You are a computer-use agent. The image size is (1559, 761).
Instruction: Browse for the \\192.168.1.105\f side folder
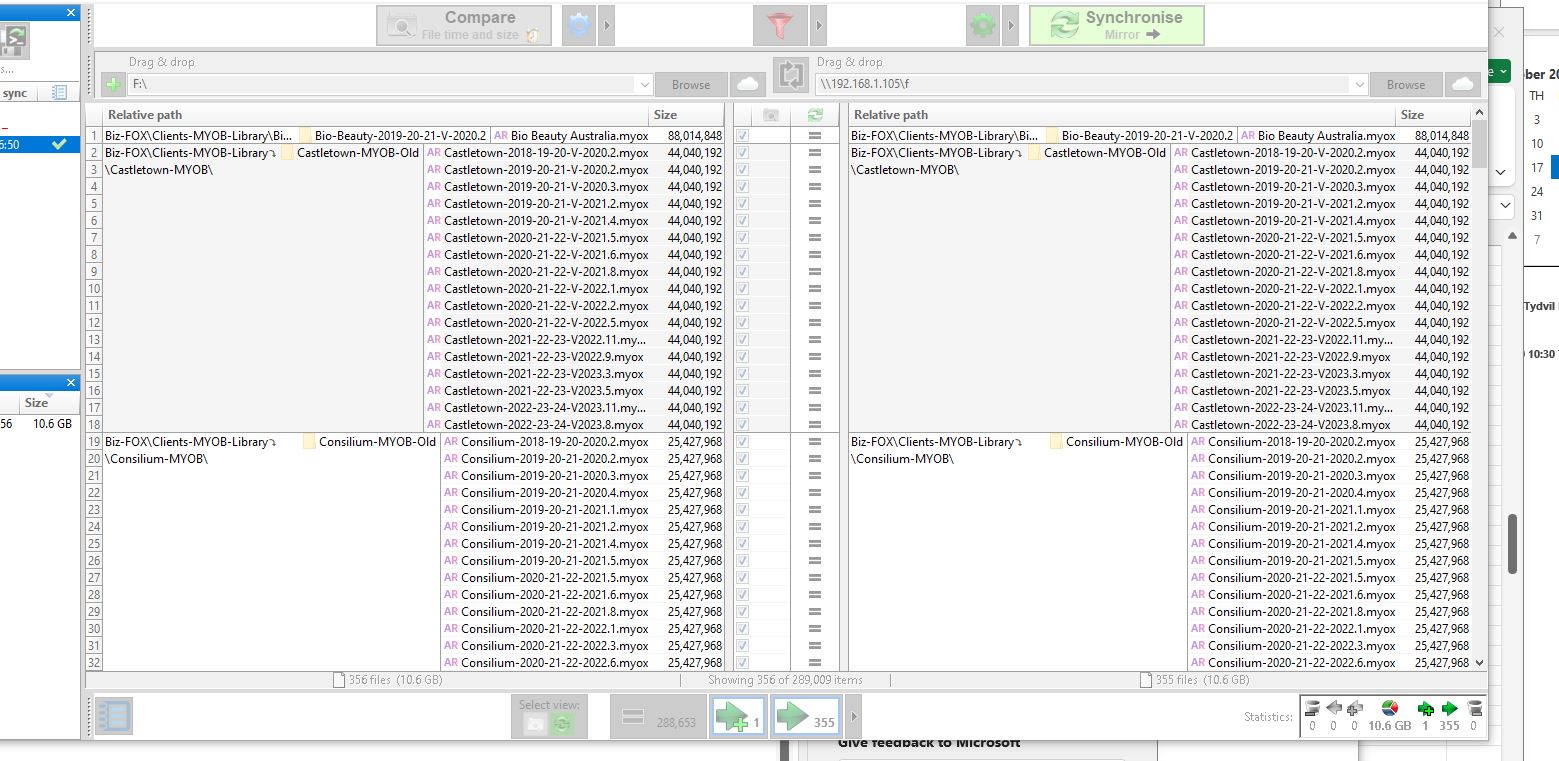(1405, 85)
